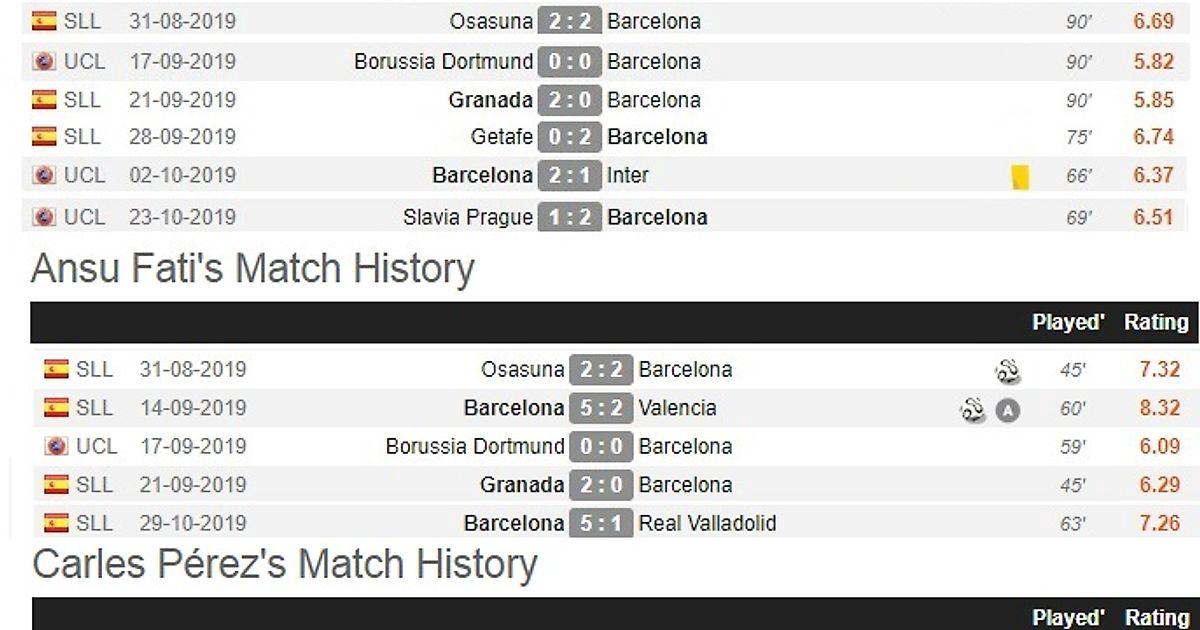Open the 5 : 2 score for Barcelona vs Valencia

click(601, 408)
